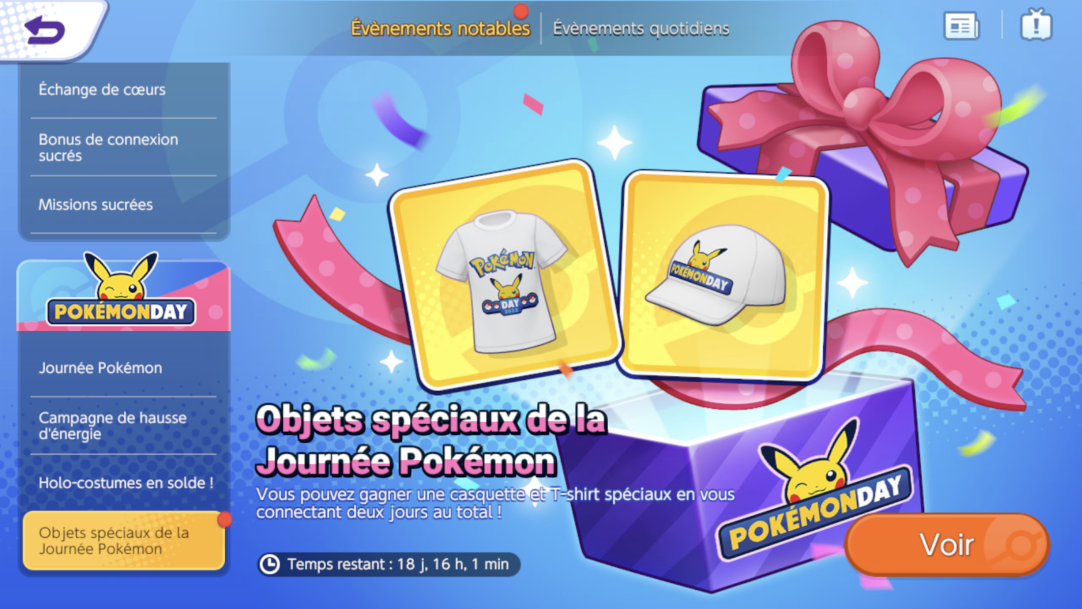Screen dimensions: 1082x609
Task: Tap the Pokémon Day T-shirt item card
Action: point(504,276)
